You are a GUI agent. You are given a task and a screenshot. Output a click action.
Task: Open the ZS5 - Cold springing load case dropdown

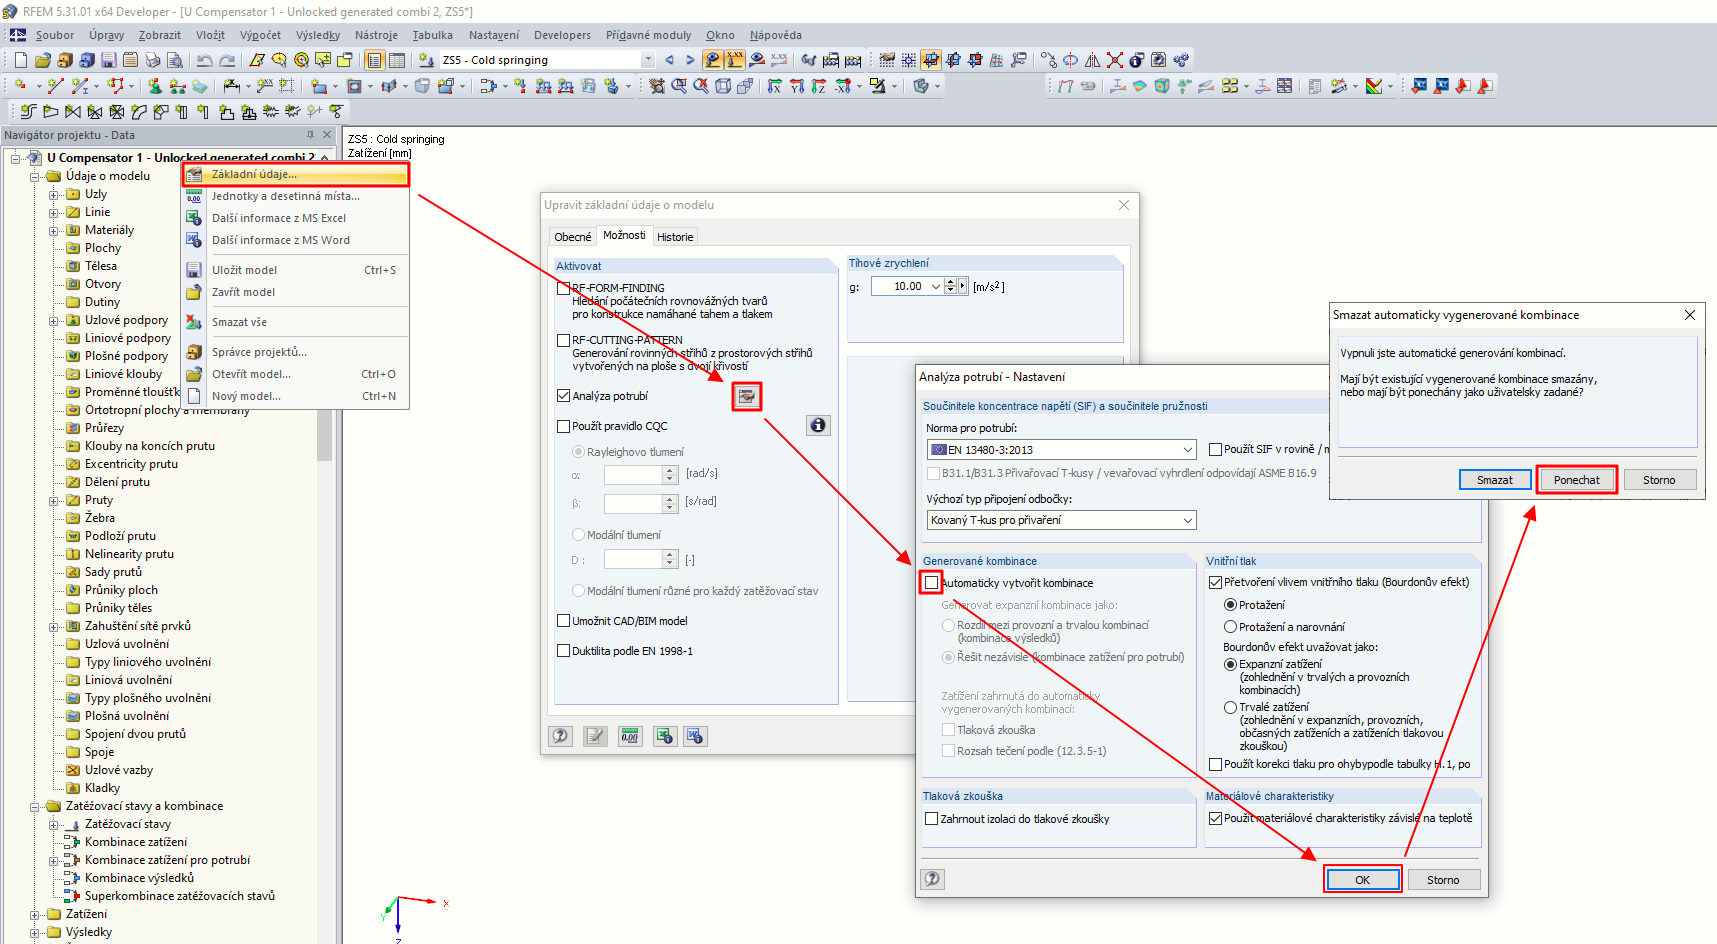[x=648, y=60]
